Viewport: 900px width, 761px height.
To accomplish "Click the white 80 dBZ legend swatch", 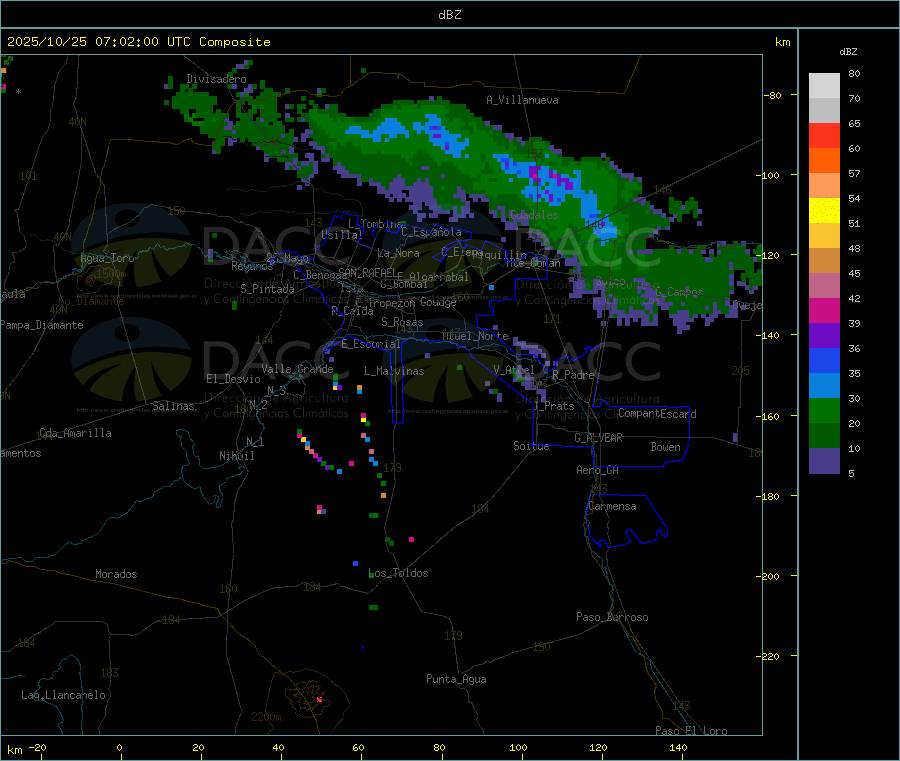I will point(824,86).
